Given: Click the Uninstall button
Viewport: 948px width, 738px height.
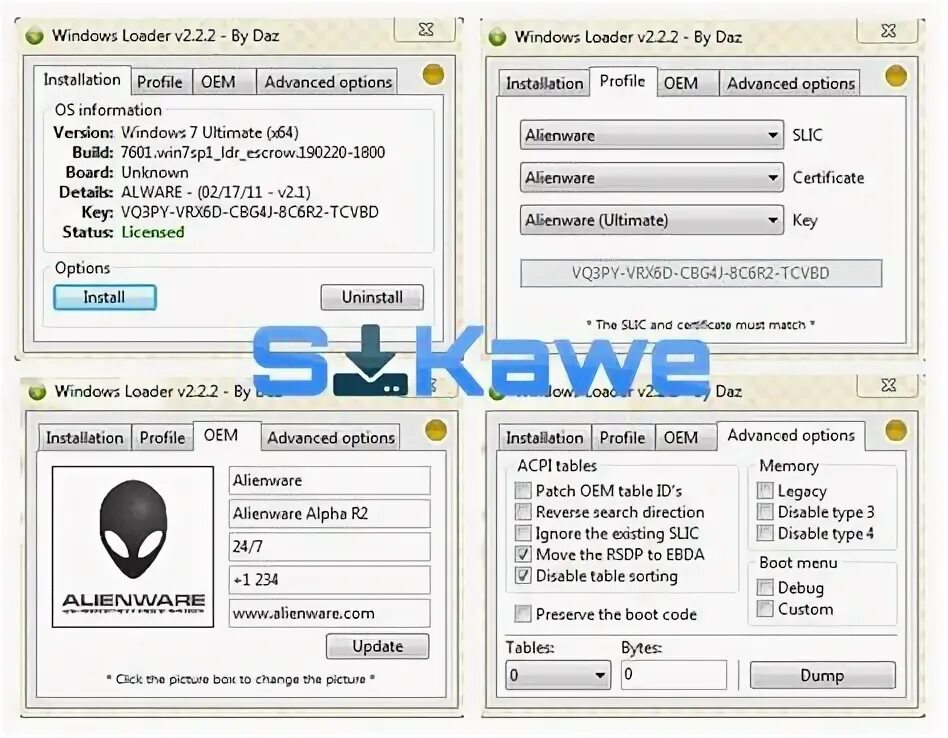Looking at the screenshot, I should click(372, 297).
